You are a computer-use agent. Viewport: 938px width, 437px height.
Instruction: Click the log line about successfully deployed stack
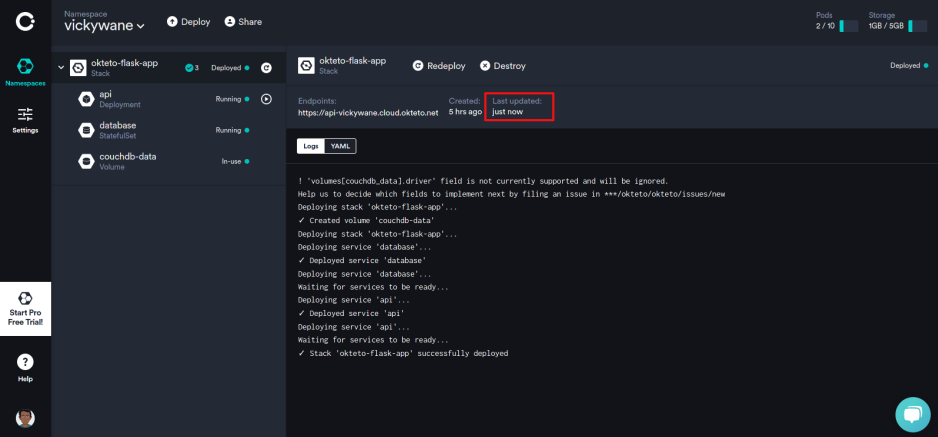(403, 353)
